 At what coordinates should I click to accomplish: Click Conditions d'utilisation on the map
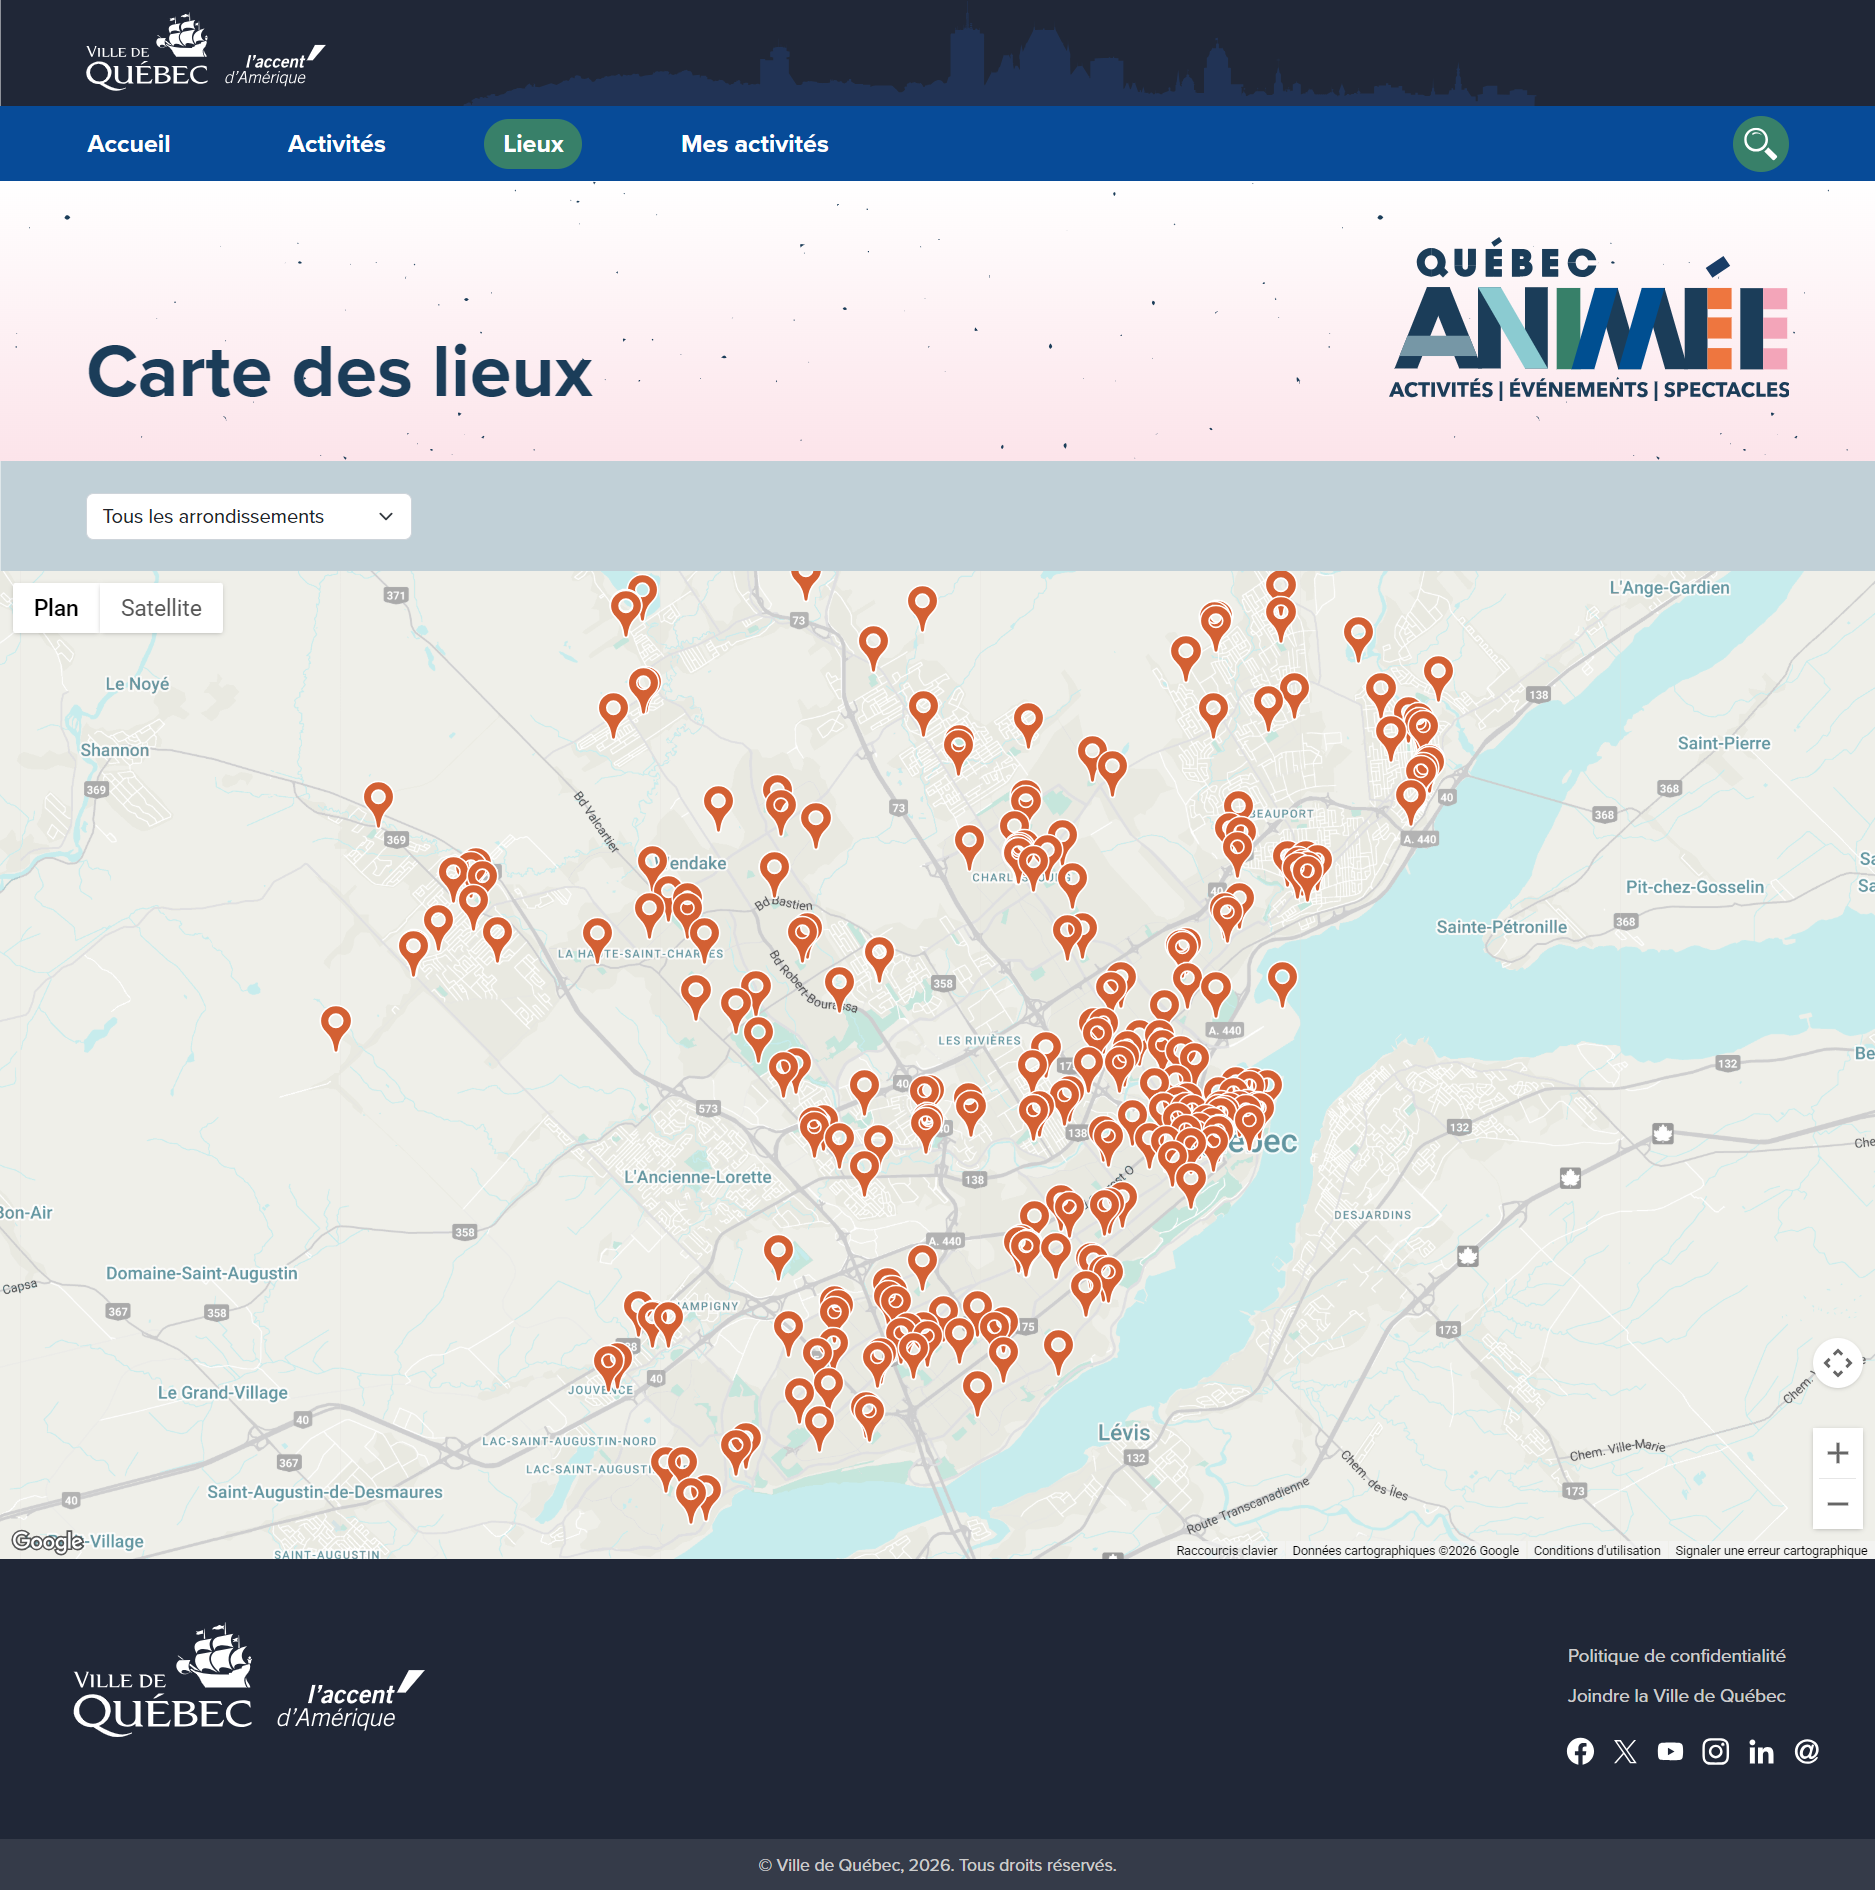click(x=1597, y=1551)
